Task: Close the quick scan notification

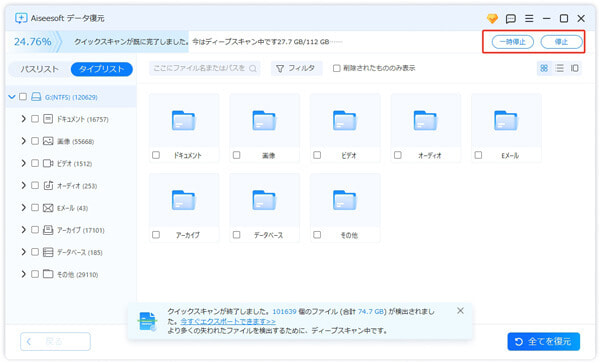Action: pos(460,311)
